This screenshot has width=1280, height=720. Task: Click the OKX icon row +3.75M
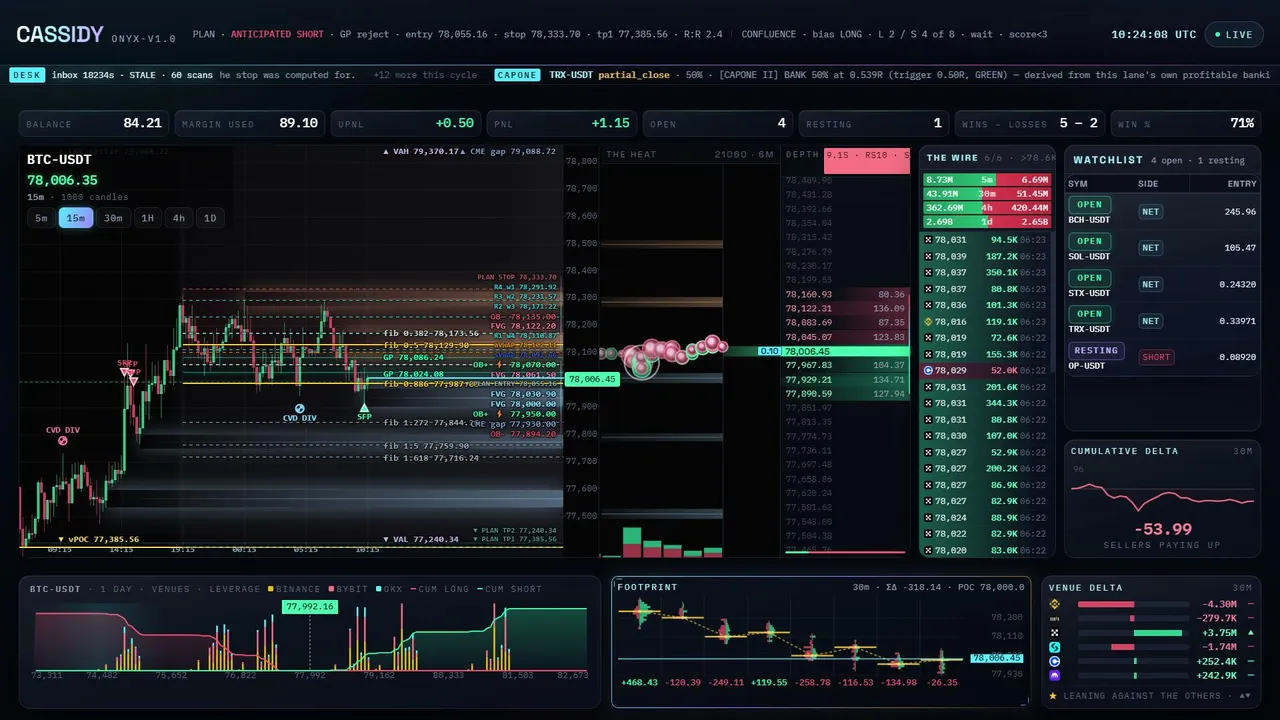pos(1053,633)
